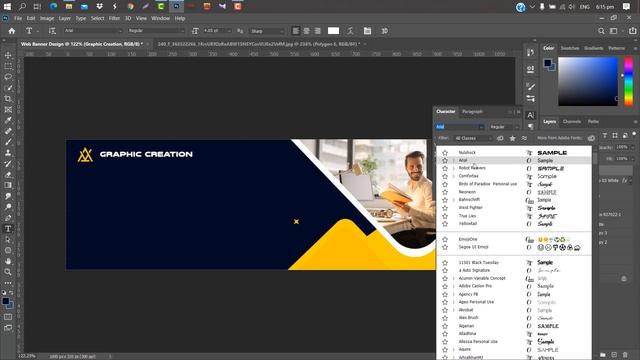
Task: Choose the West Fighter font
Action: 470,208
